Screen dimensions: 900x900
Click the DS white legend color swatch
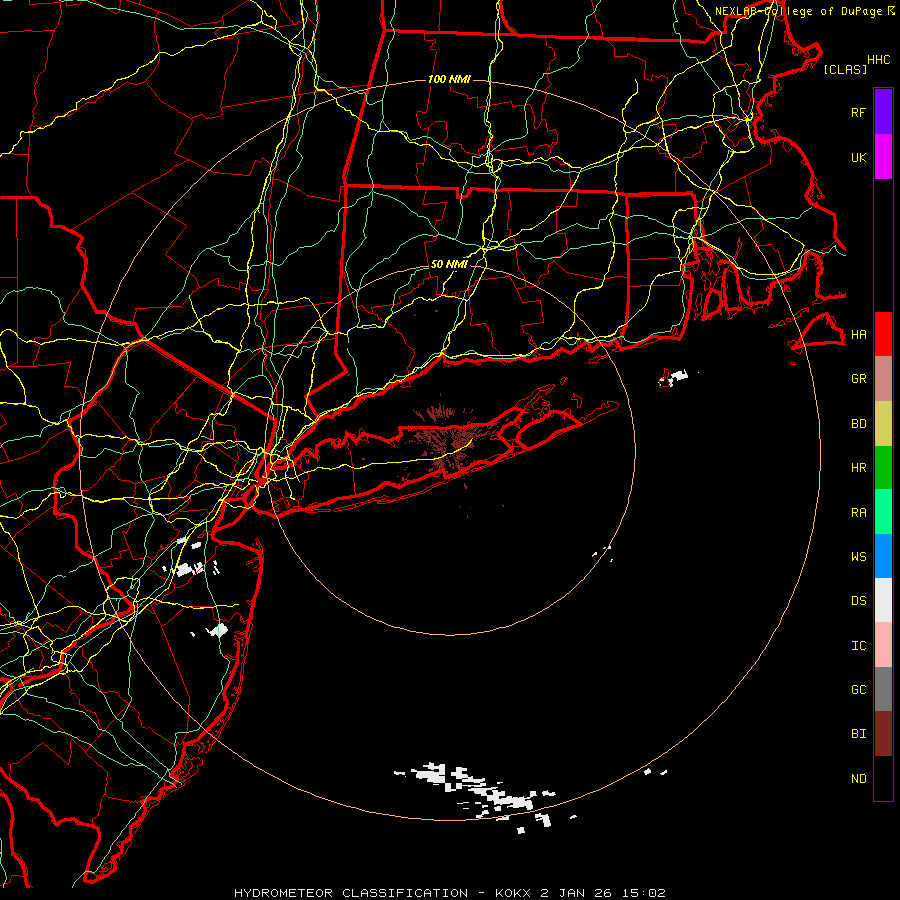tap(883, 600)
